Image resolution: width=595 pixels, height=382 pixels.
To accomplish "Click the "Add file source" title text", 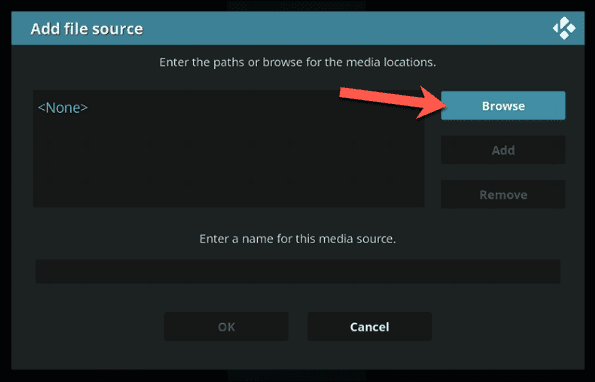I will [87, 29].
